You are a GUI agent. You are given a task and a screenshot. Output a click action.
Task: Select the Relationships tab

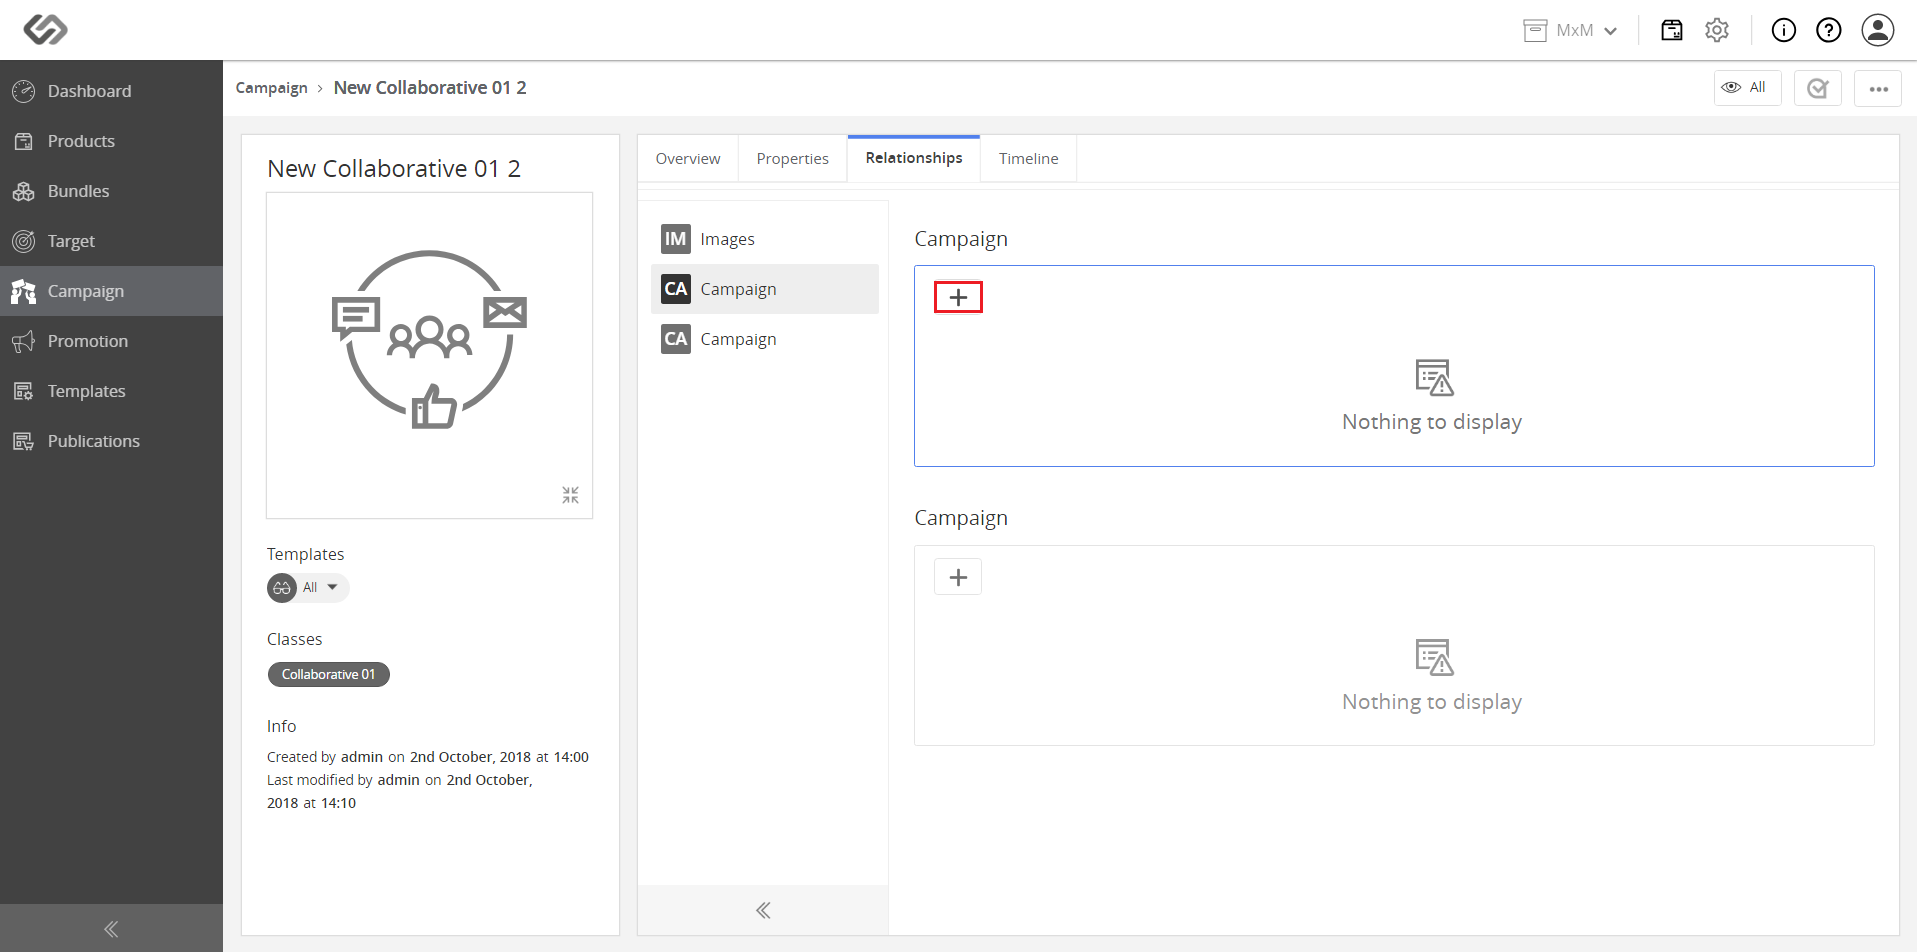[914, 158]
